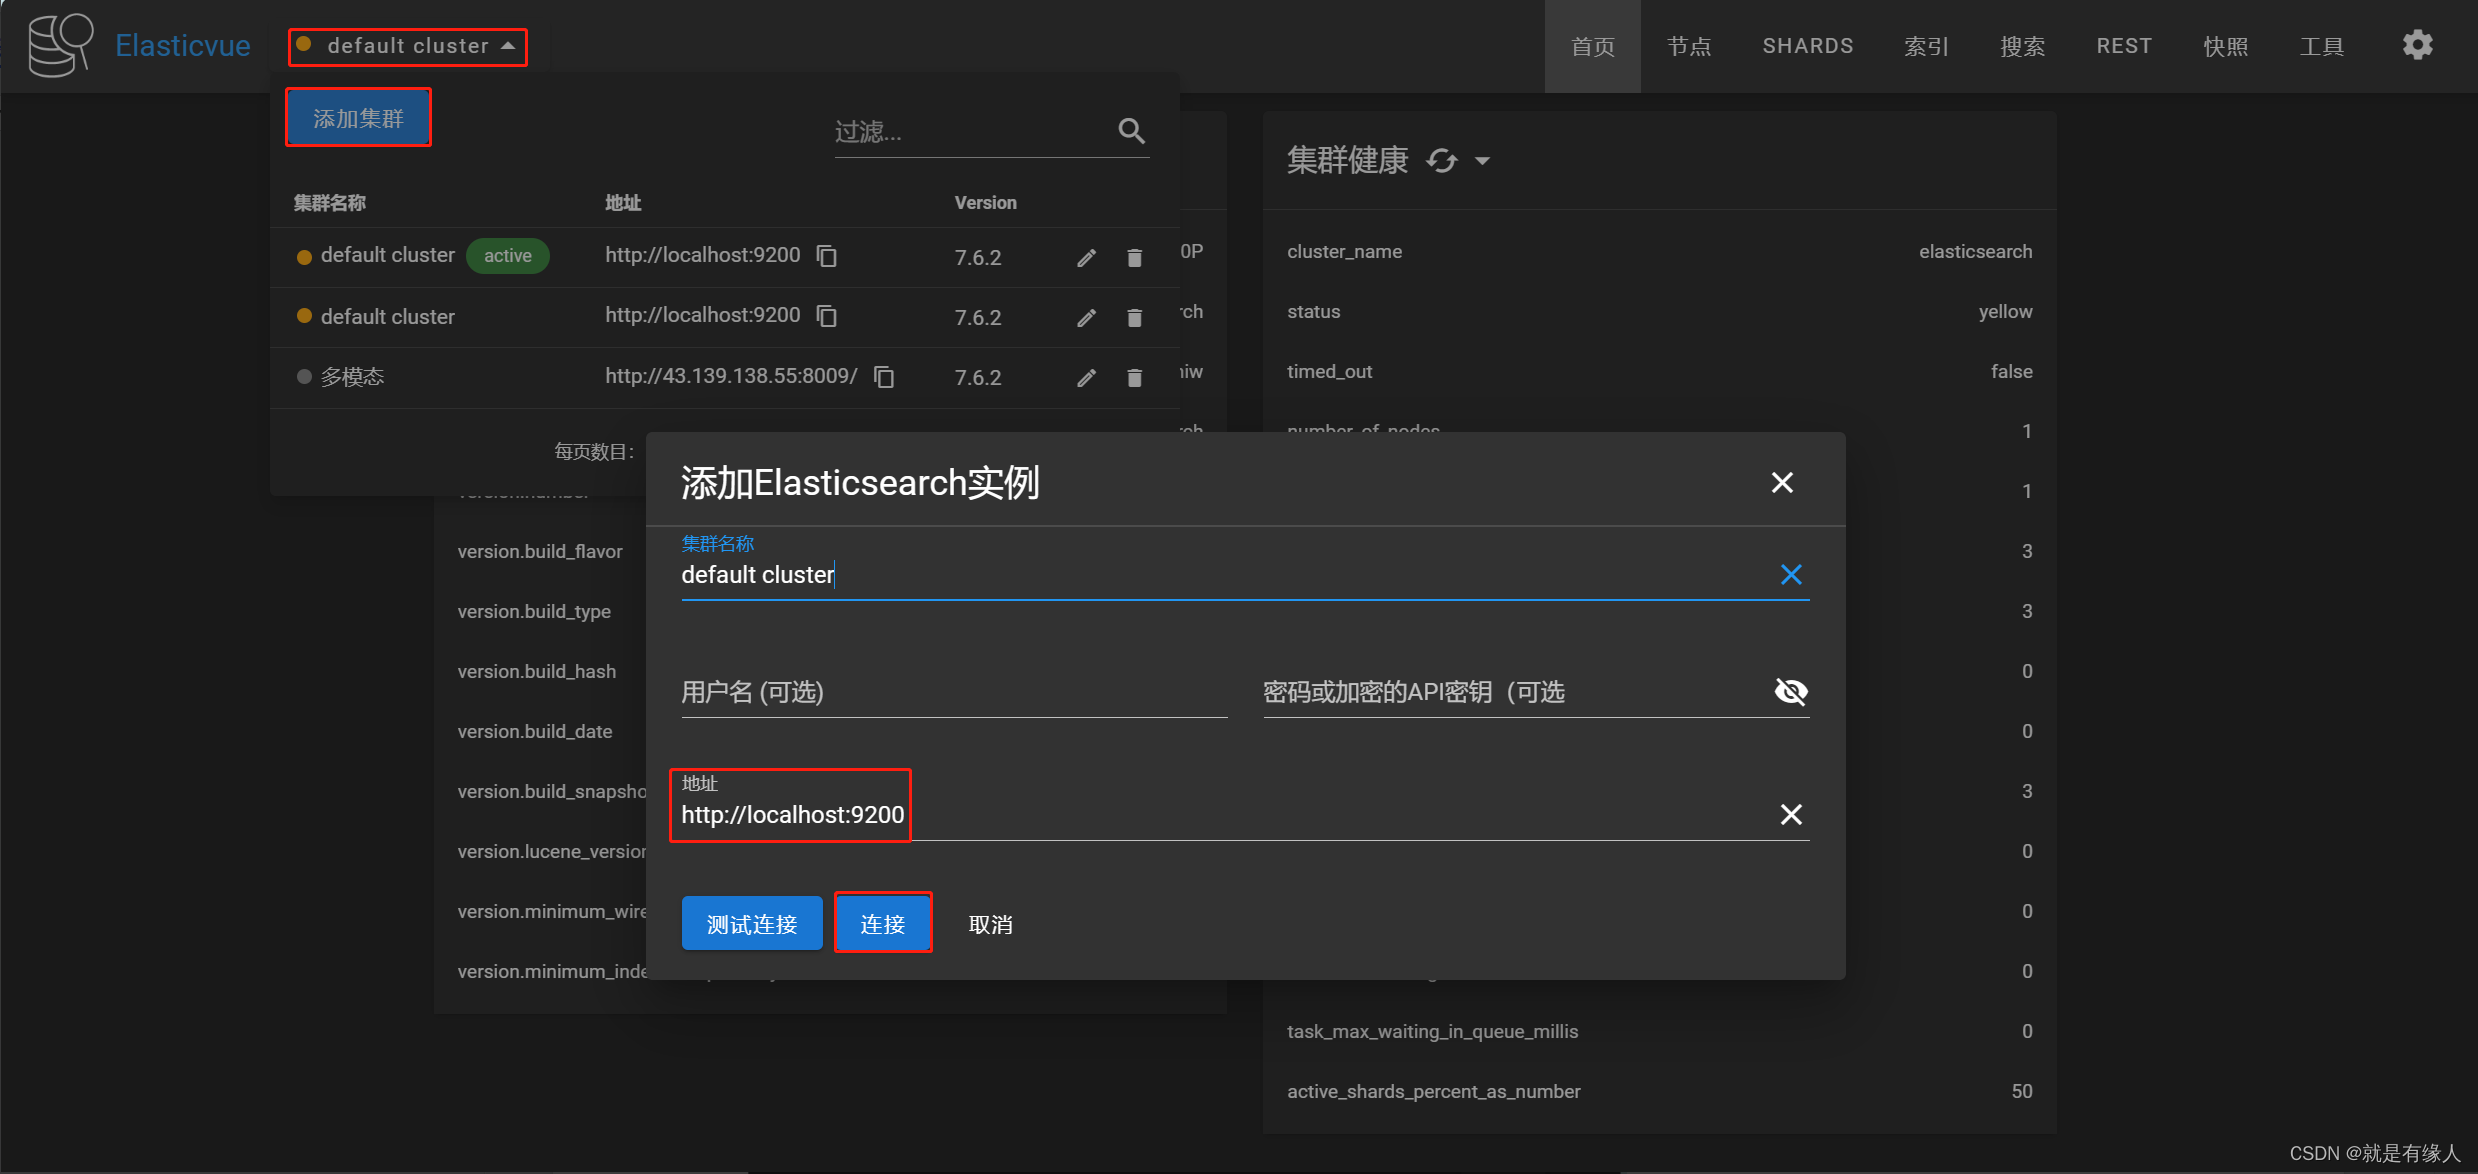Click the search icon beside 过滤 field
Screen dimensions: 2478x1174
[1131, 131]
